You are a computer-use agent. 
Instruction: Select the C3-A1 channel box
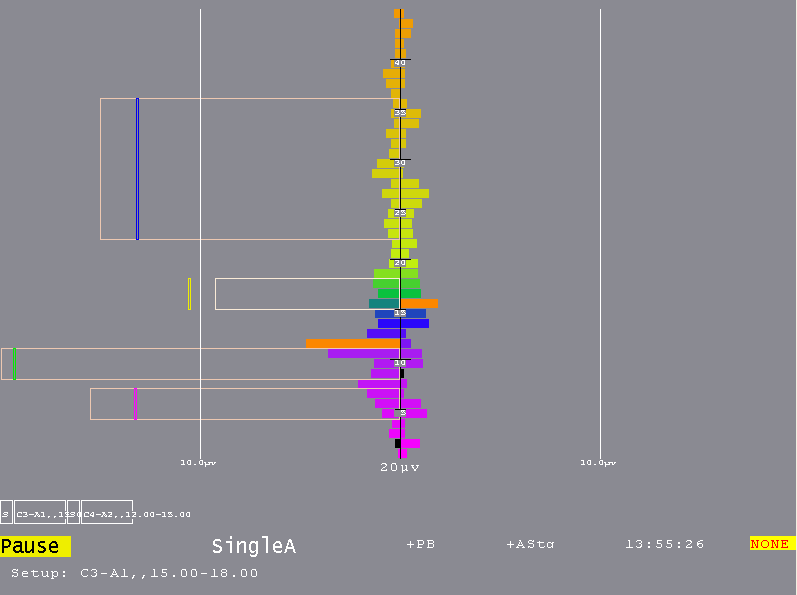(x=40, y=513)
